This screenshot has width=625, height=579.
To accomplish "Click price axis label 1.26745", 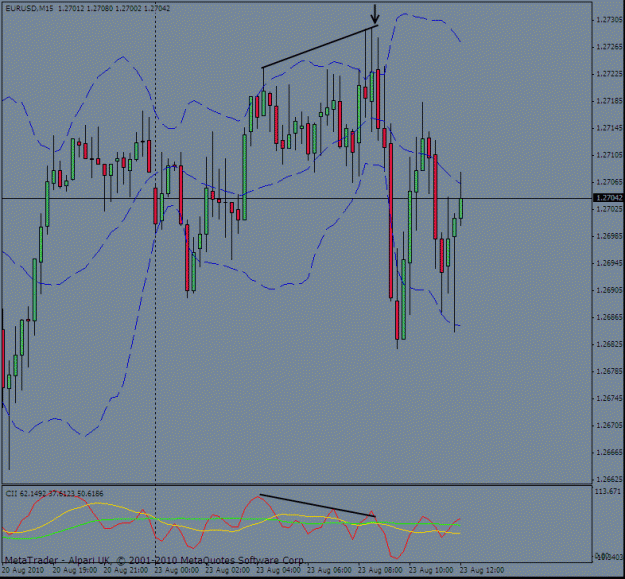I will [609, 398].
